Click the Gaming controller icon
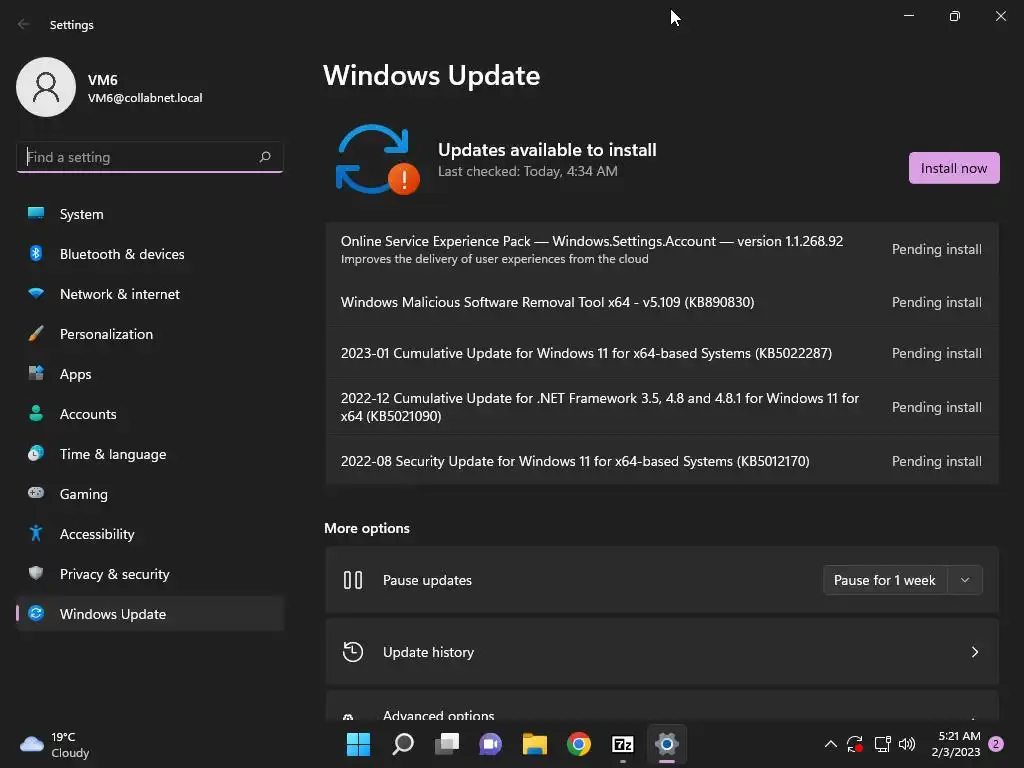The image size is (1024, 768). (36, 493)
